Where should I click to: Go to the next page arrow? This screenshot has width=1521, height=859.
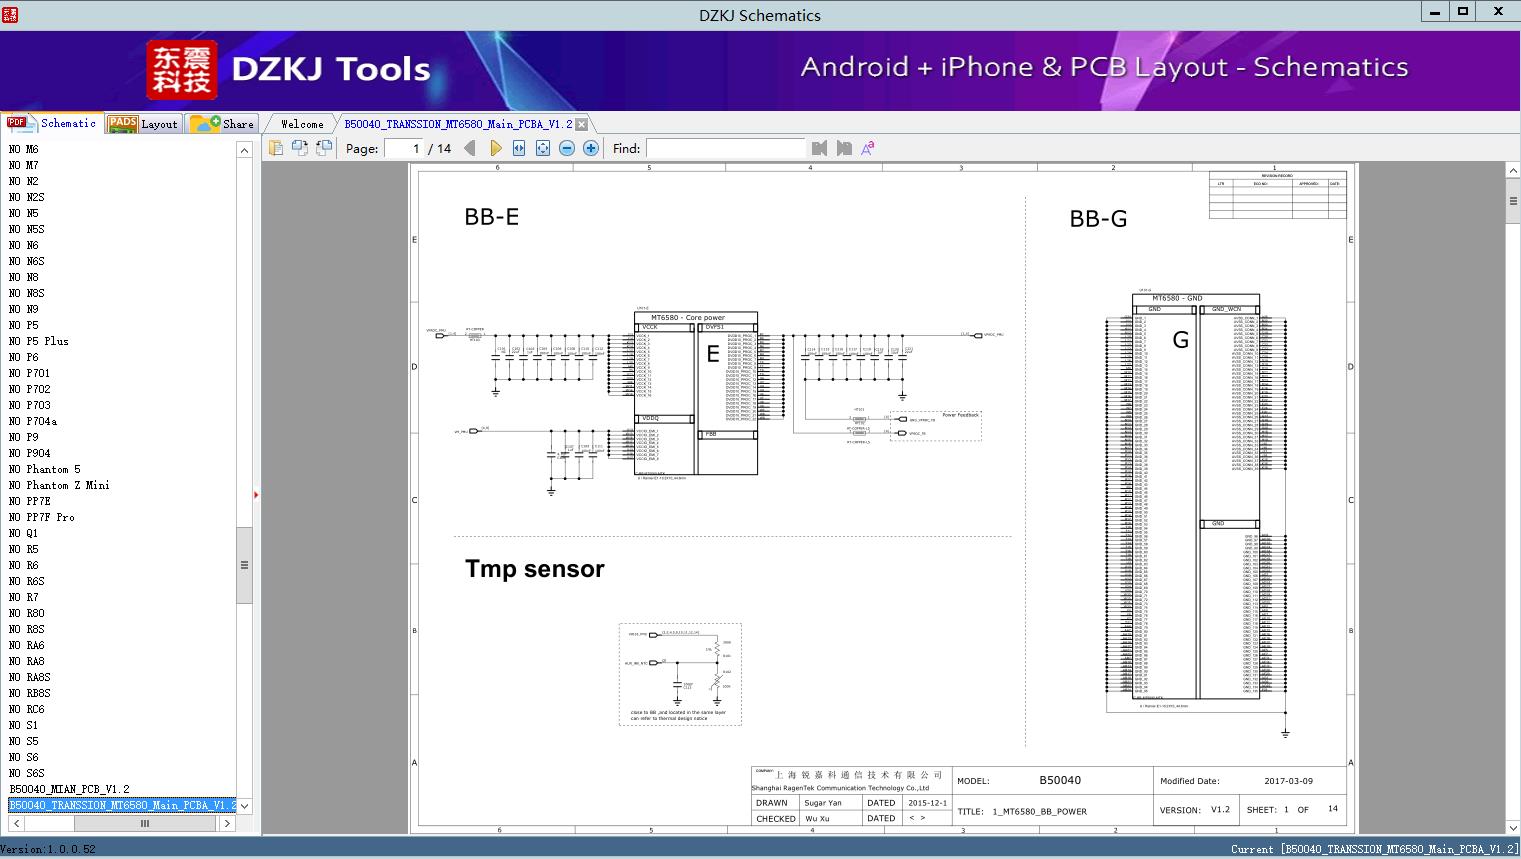pyautogui.click(x=495, y=148)
